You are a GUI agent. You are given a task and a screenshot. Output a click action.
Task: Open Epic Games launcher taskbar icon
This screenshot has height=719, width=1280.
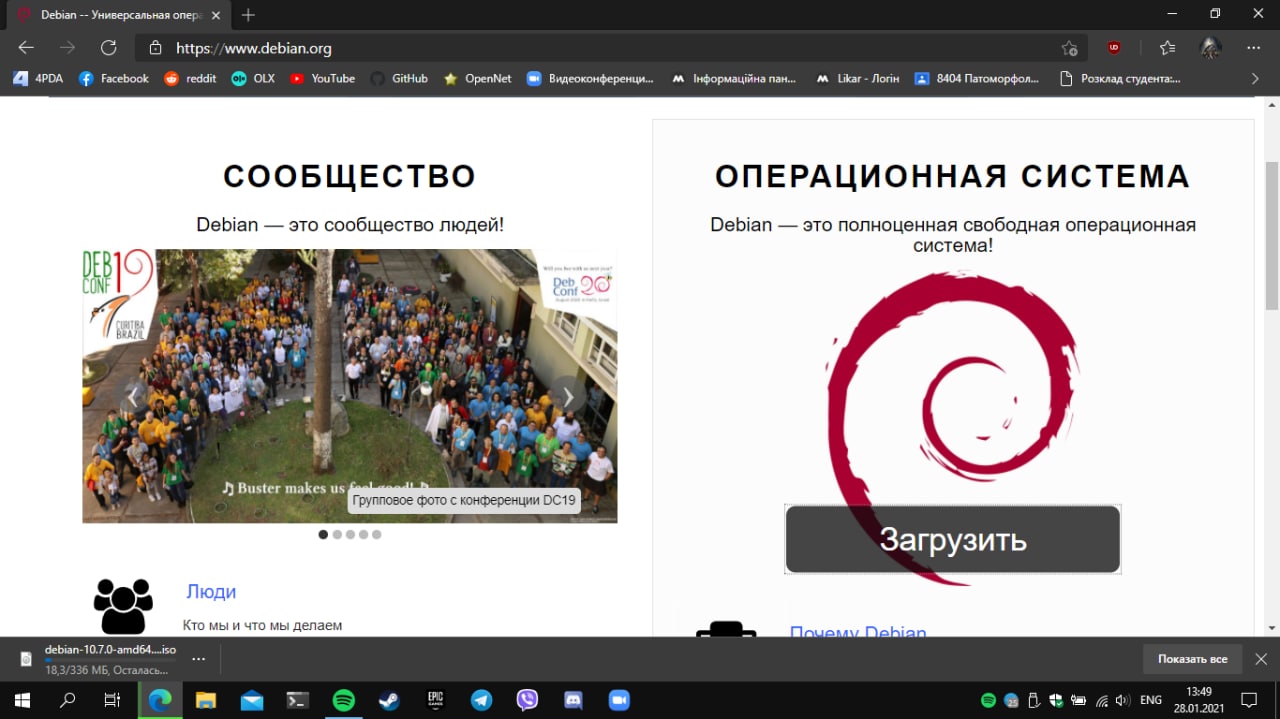tap(435, 700)
